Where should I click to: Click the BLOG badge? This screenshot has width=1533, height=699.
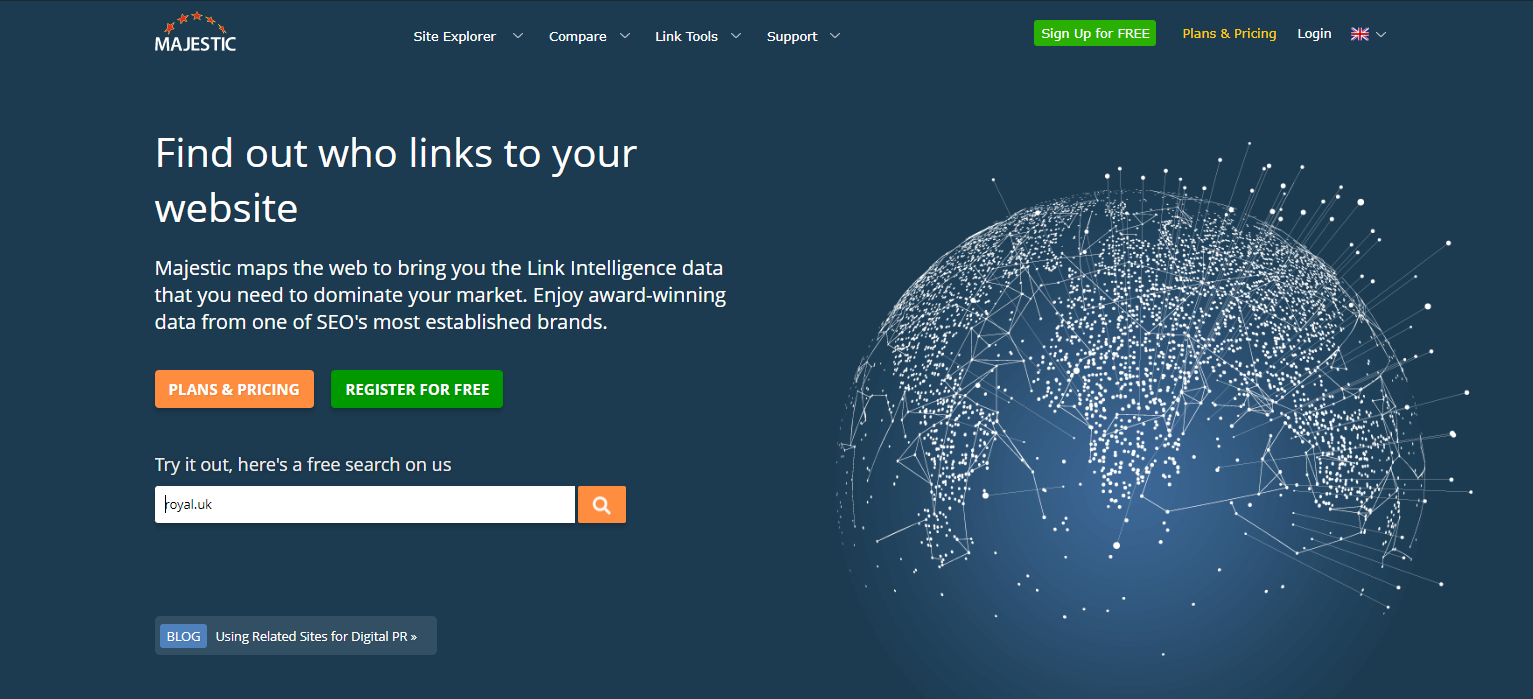[183, 636]
